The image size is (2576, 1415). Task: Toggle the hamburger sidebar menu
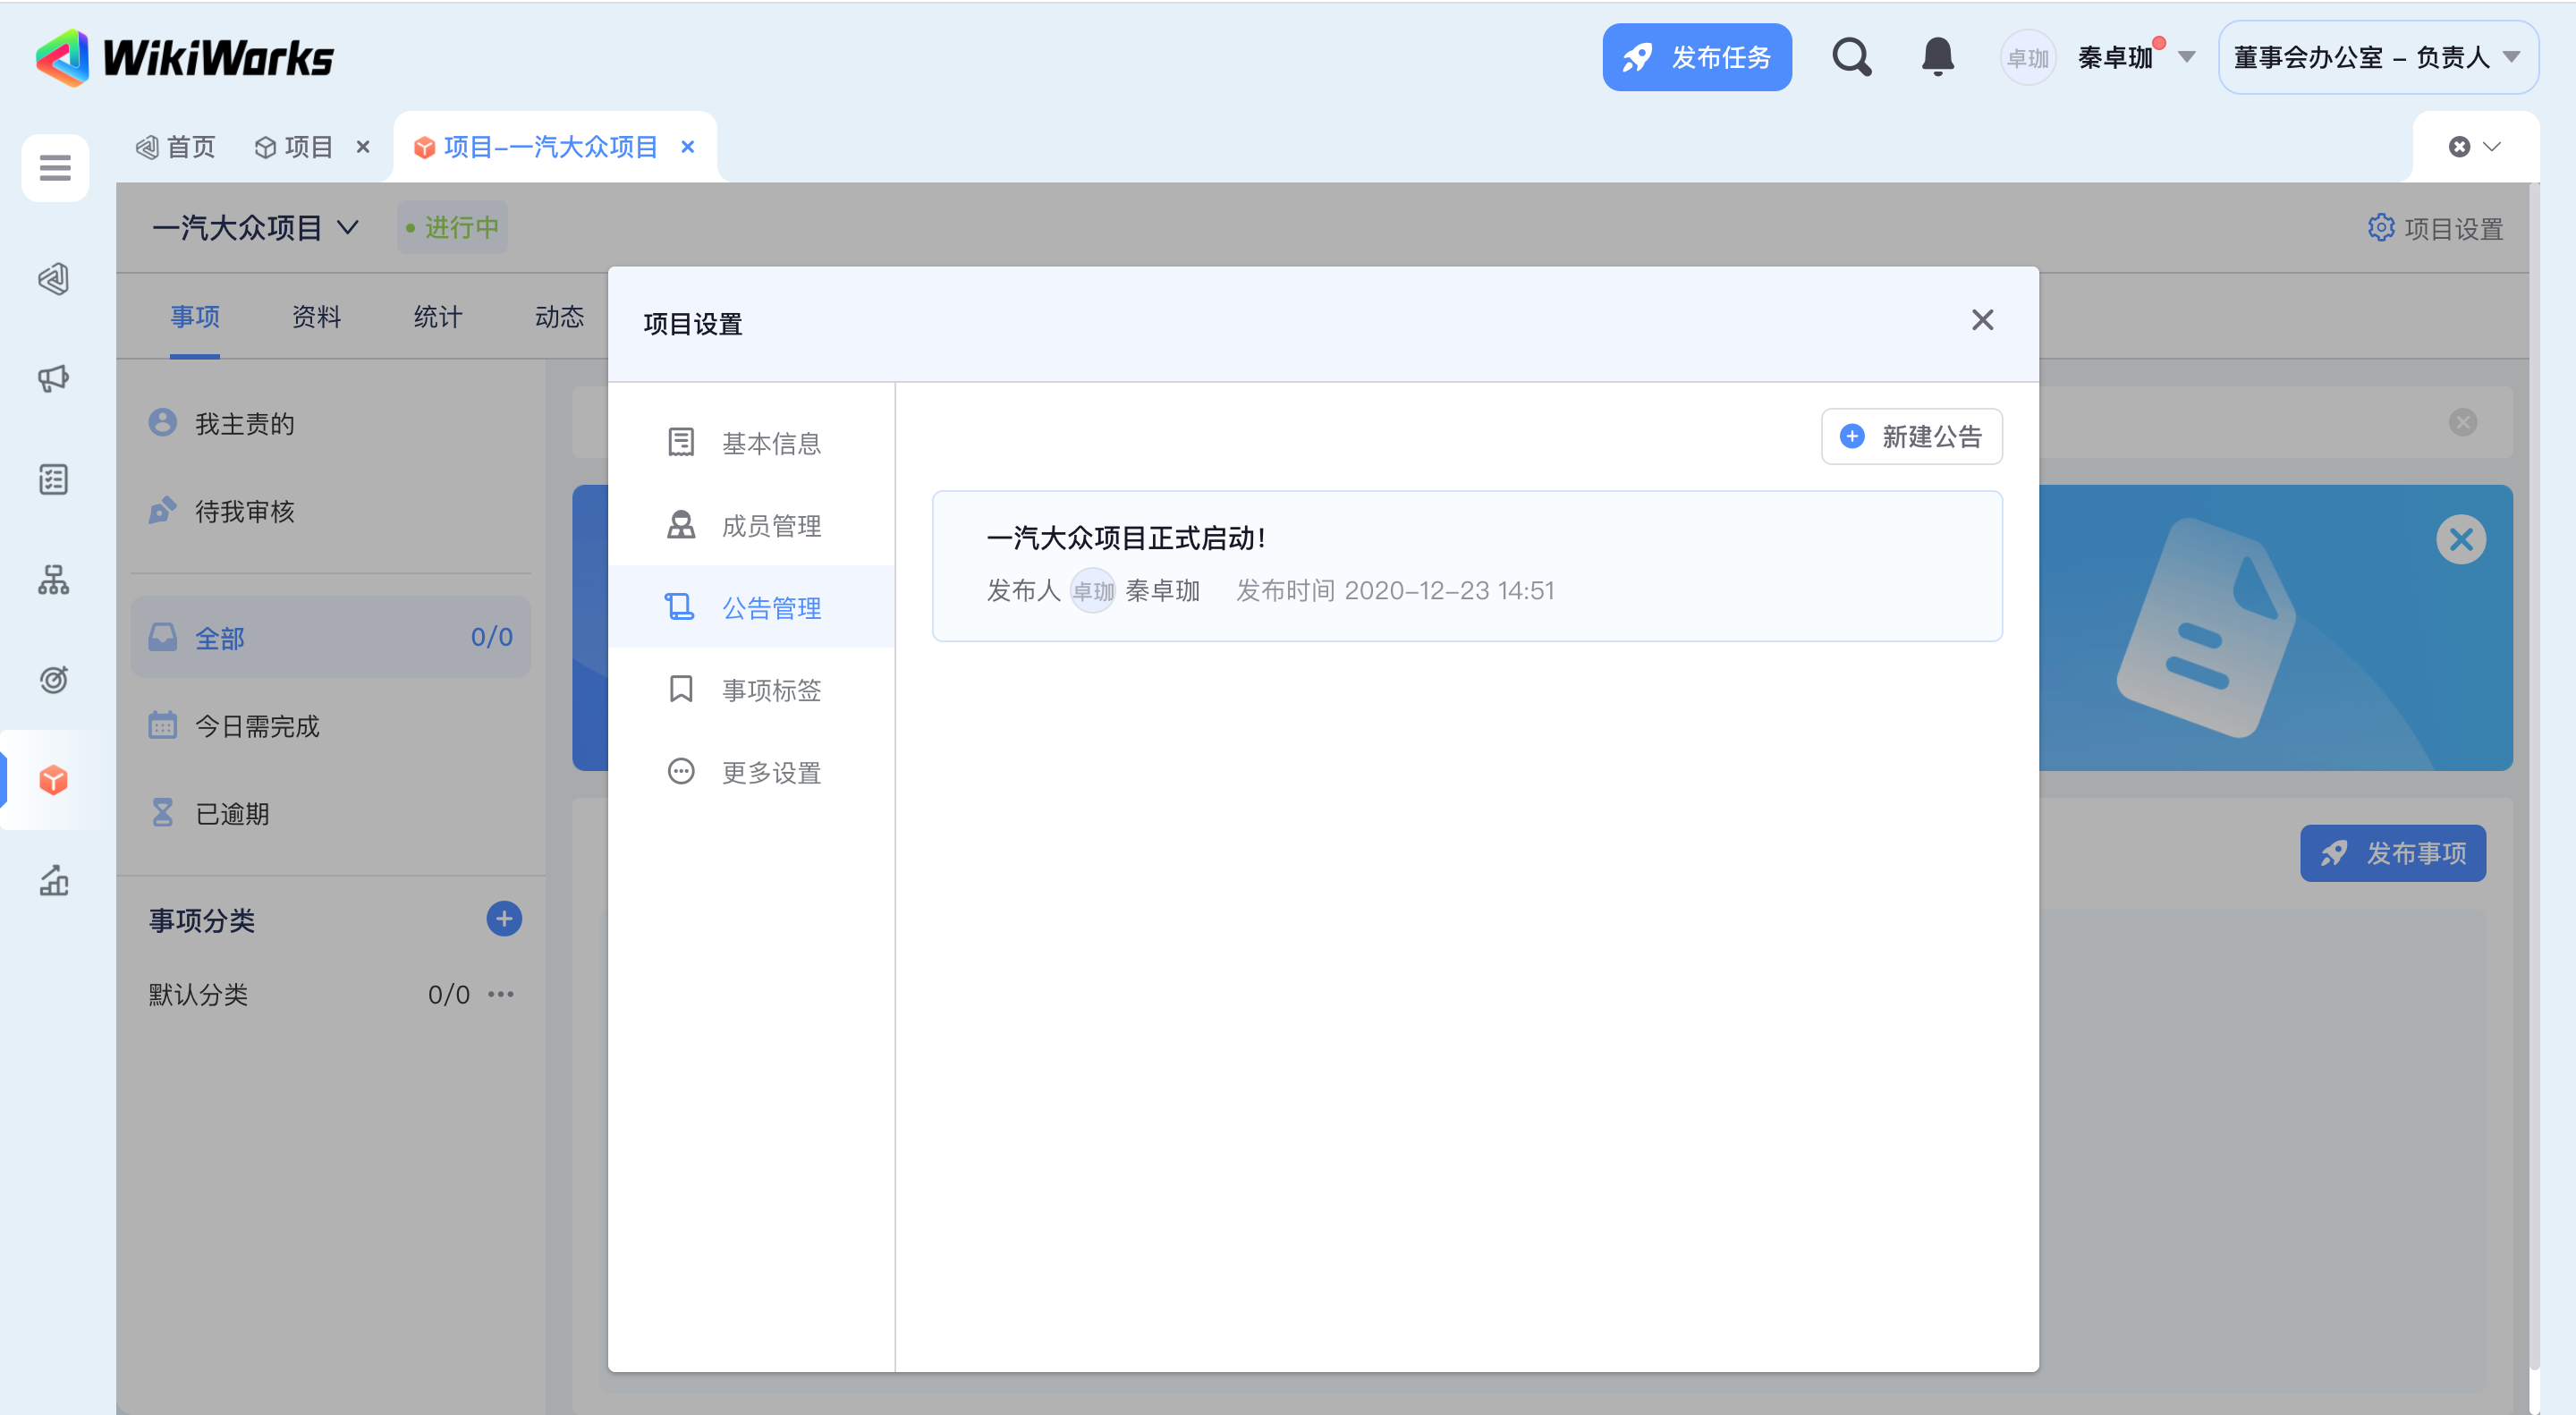(55, 167)
